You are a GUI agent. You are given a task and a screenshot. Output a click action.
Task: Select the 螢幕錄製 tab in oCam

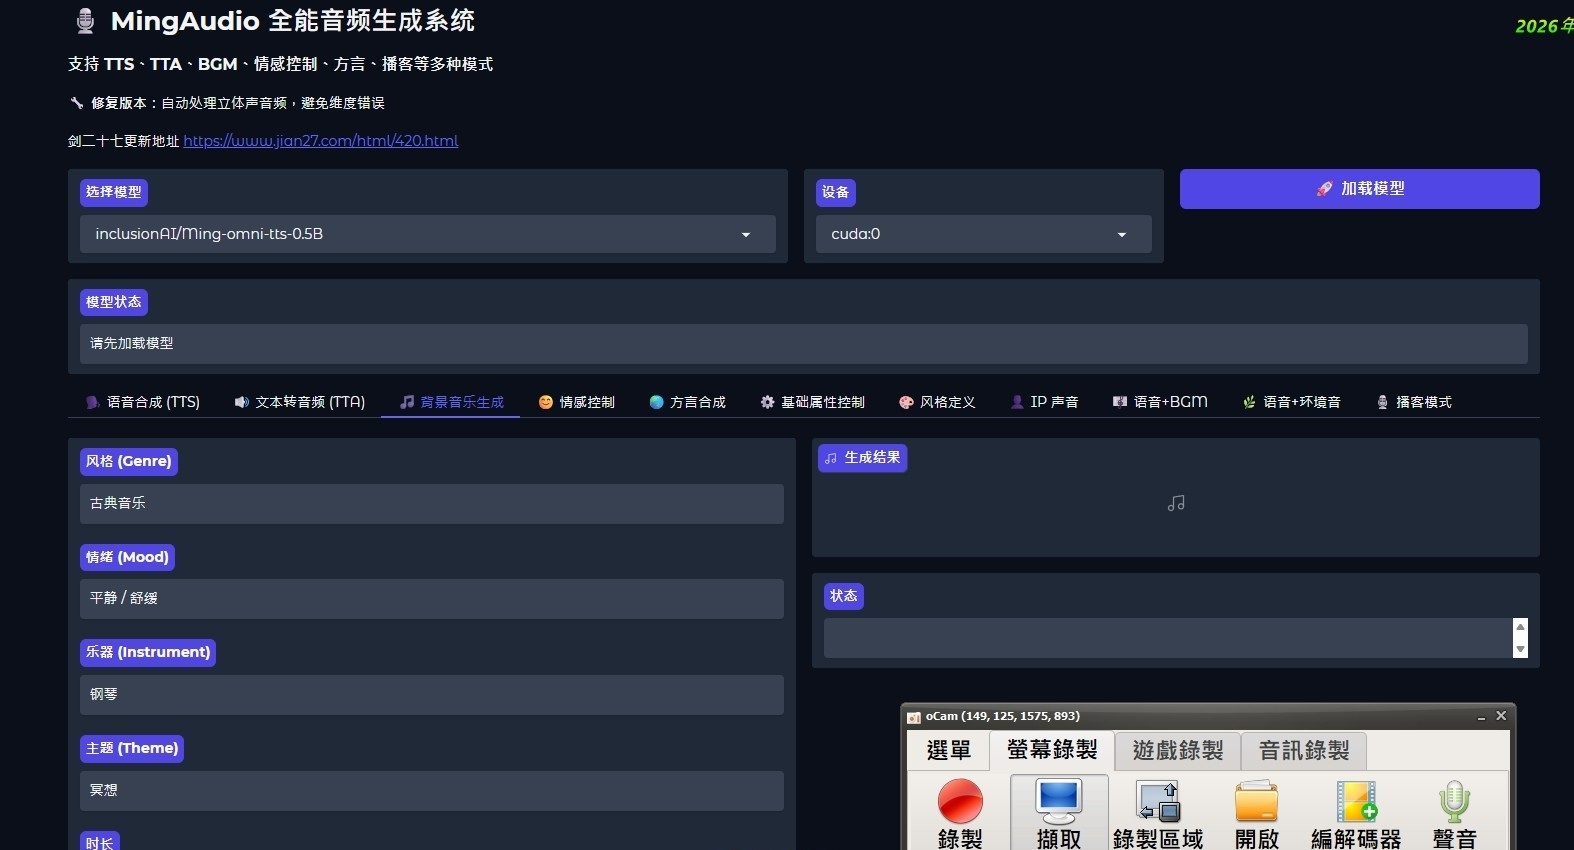click(1052, 750)
